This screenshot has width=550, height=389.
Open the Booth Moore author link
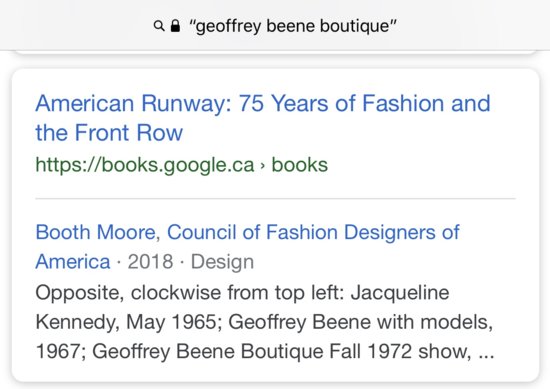click(x=95, y=232)
